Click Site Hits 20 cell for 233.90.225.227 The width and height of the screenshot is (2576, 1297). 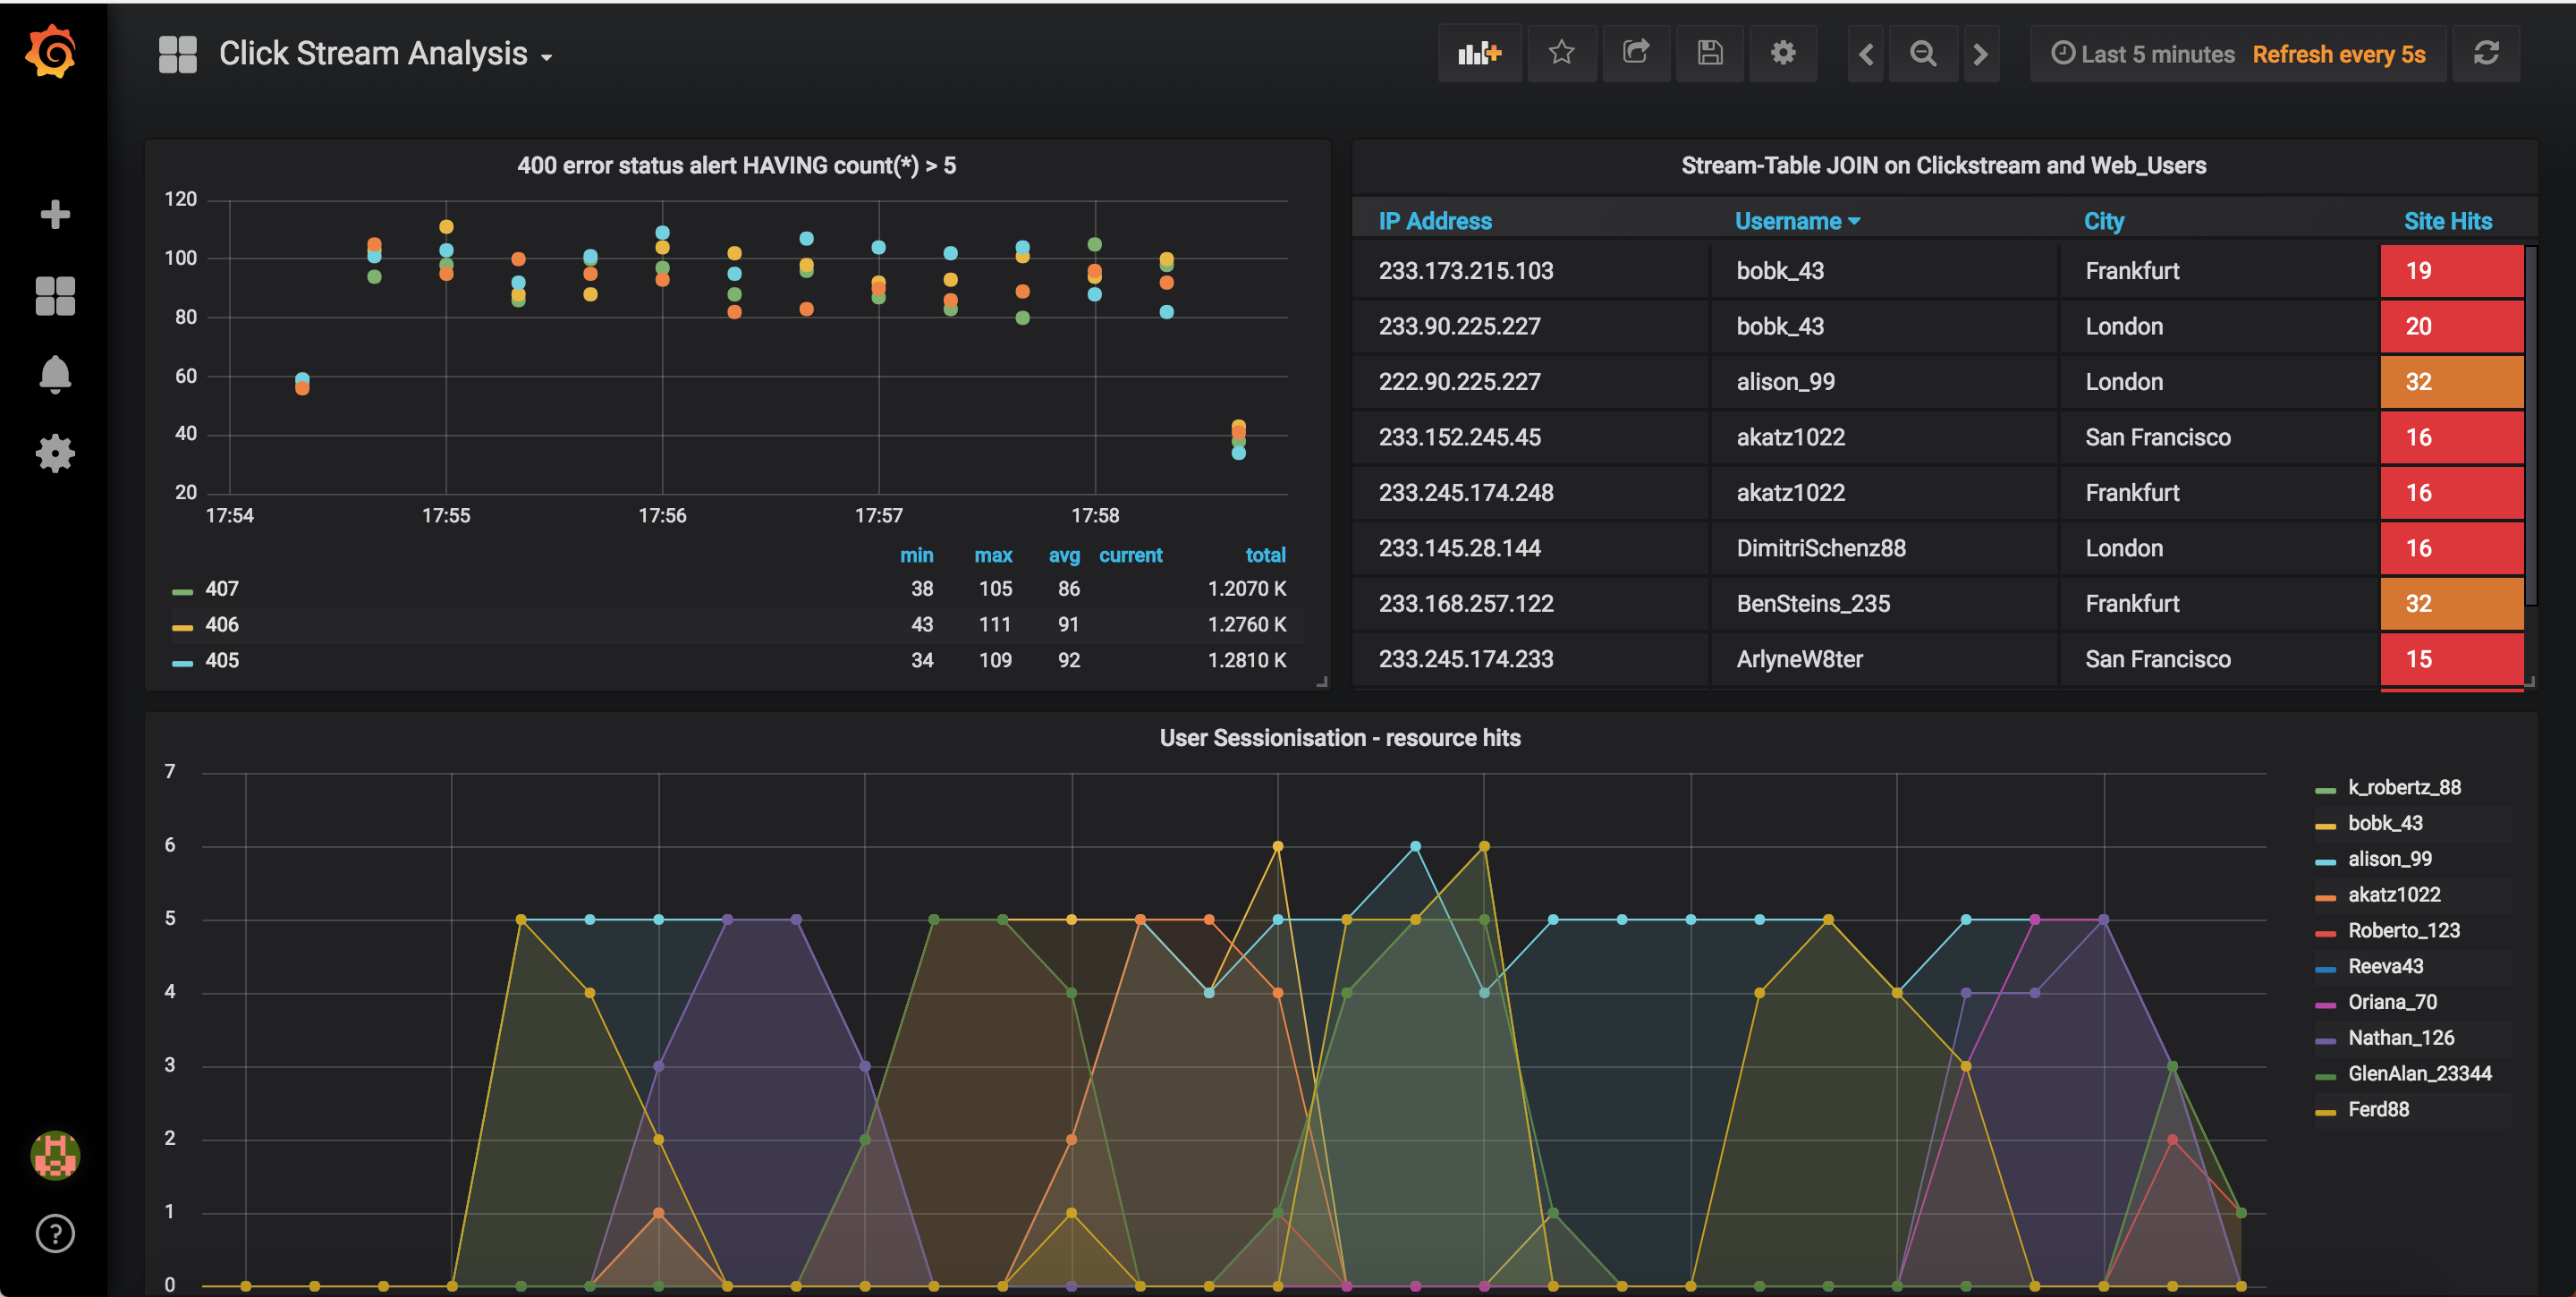2451,327
